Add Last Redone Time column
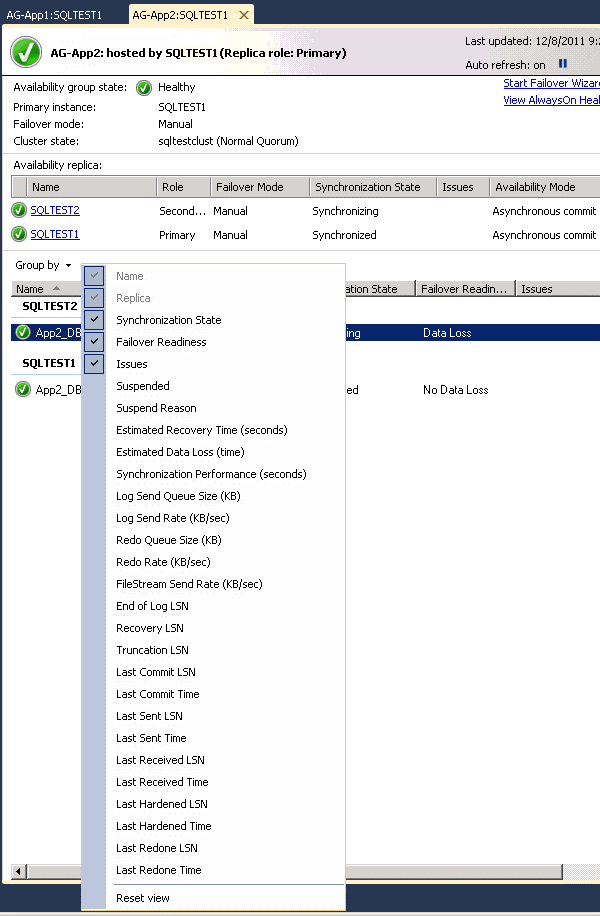The width and height of the screenshot is (600, 916). [158, 870]
